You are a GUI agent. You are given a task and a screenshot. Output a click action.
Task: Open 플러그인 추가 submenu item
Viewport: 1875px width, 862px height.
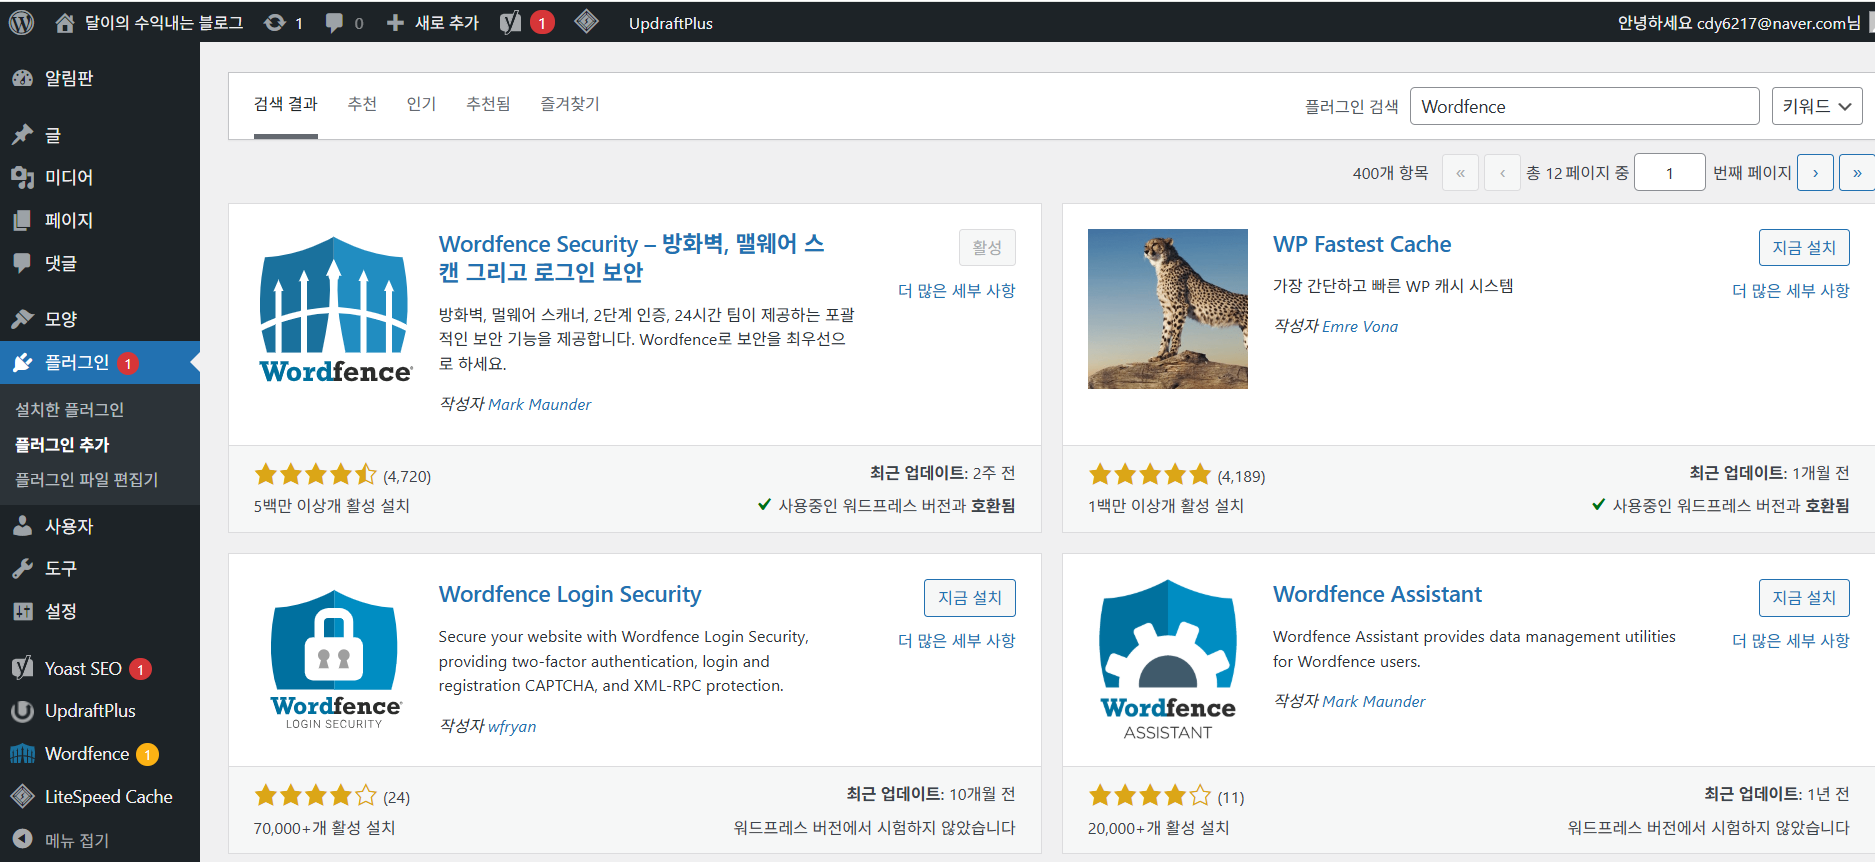click(62, 445)
